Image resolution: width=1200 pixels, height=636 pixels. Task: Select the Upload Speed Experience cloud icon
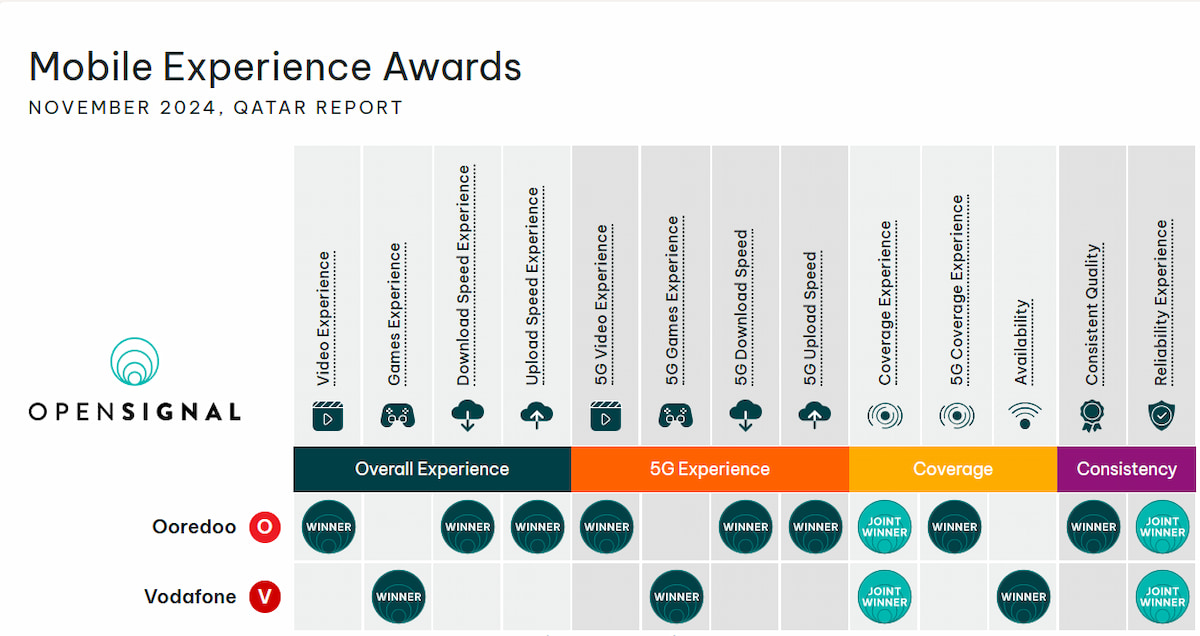(536, 415)
